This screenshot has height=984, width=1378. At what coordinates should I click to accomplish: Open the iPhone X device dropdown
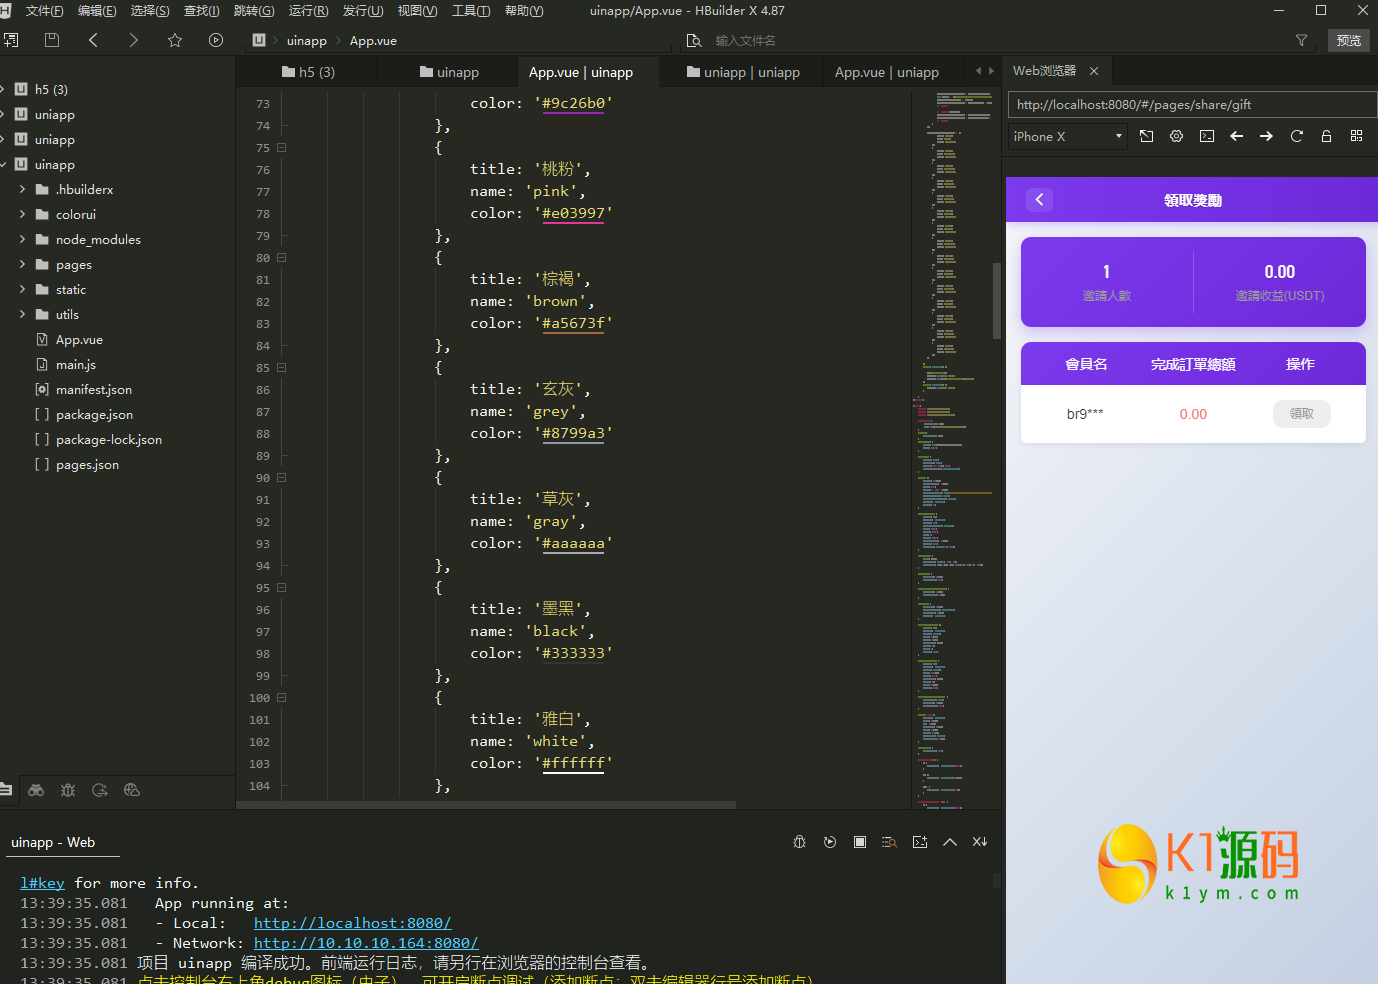[1067, 136]
